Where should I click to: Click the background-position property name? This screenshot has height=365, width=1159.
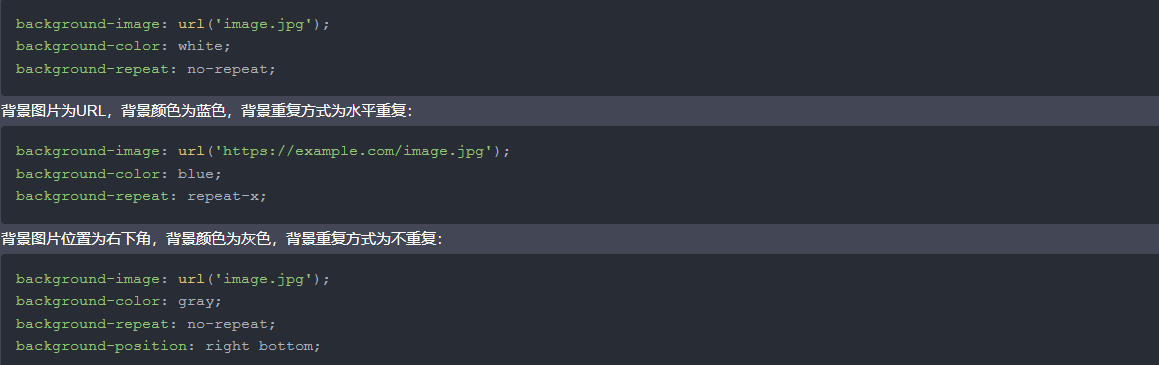pyautogui.click(x=101, y=346)
